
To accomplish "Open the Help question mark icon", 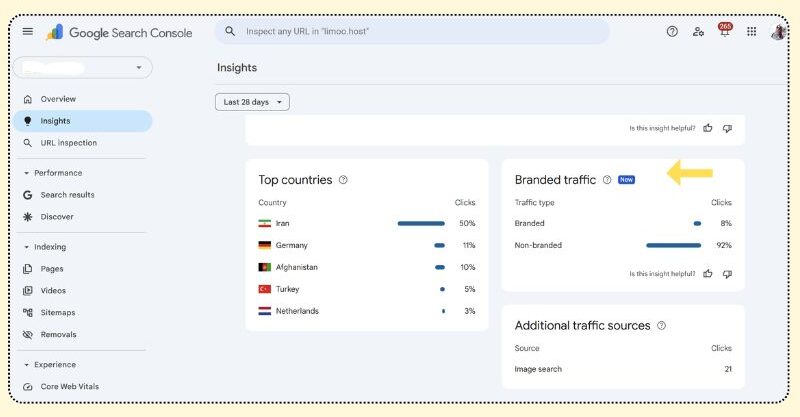I will pos(672,32).
